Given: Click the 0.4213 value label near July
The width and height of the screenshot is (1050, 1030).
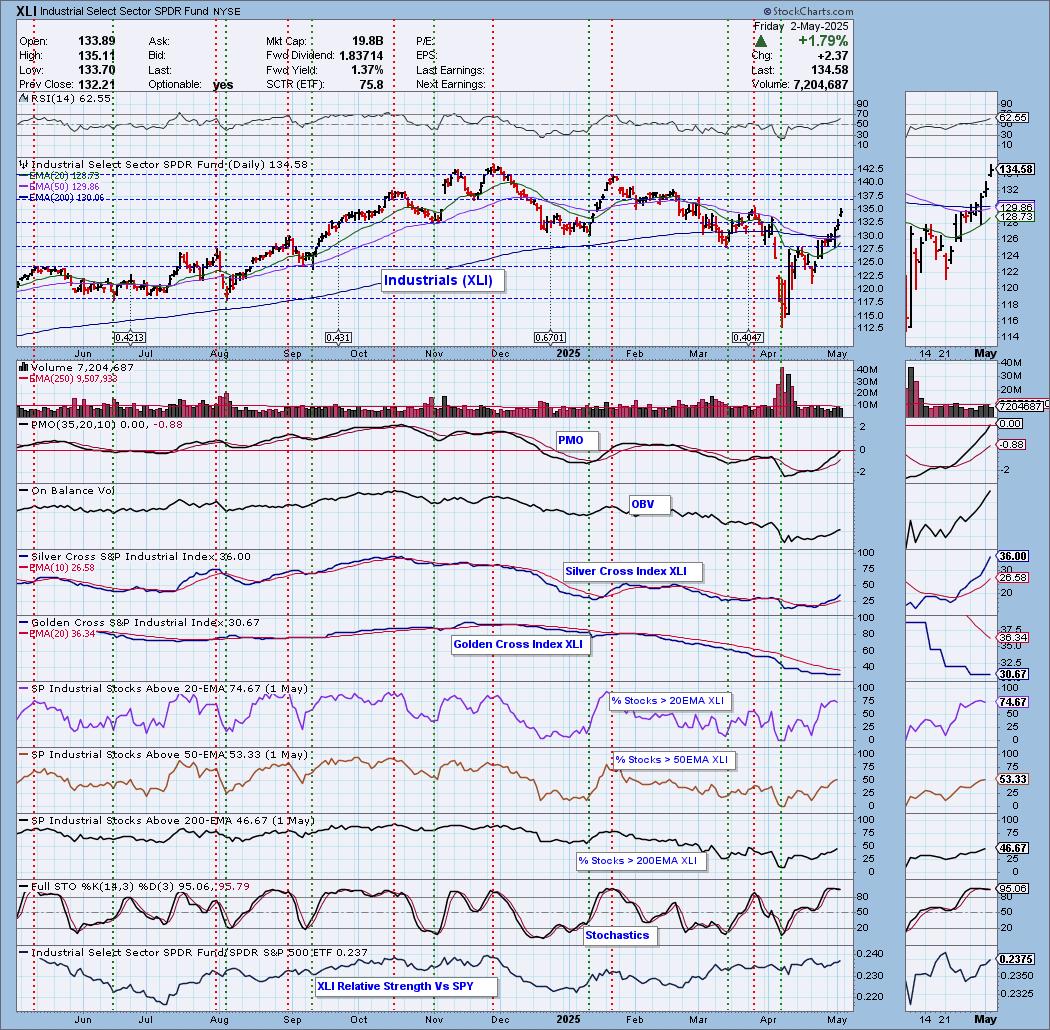Looking at the screenshot, I should click(x=130, y=338).
